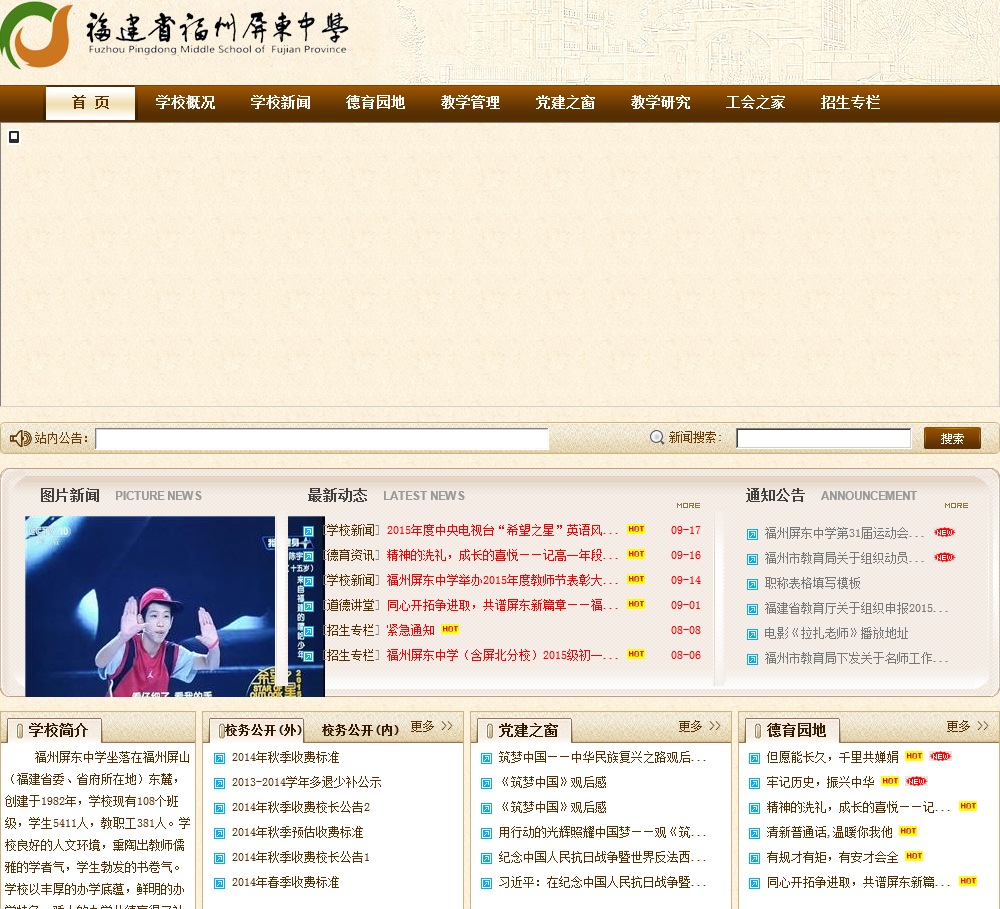Open 党建之窗 in the navigation bar

[x=565, y=103]
